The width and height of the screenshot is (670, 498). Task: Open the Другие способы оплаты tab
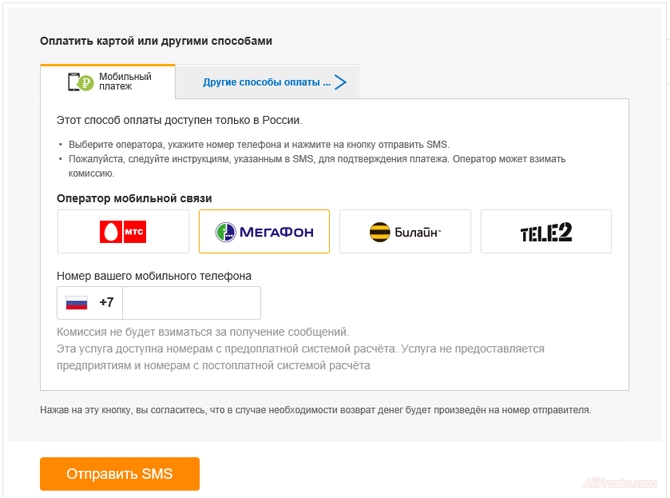pos(266,82)
